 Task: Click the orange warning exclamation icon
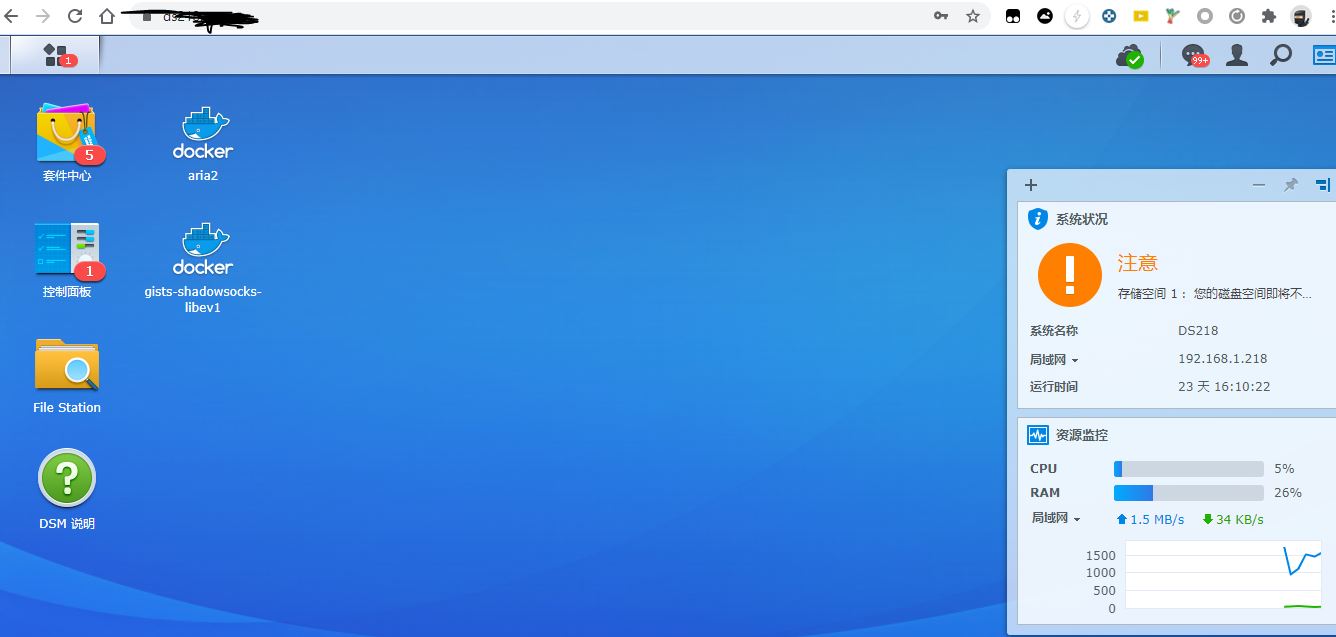click(x=1069, y=274)
